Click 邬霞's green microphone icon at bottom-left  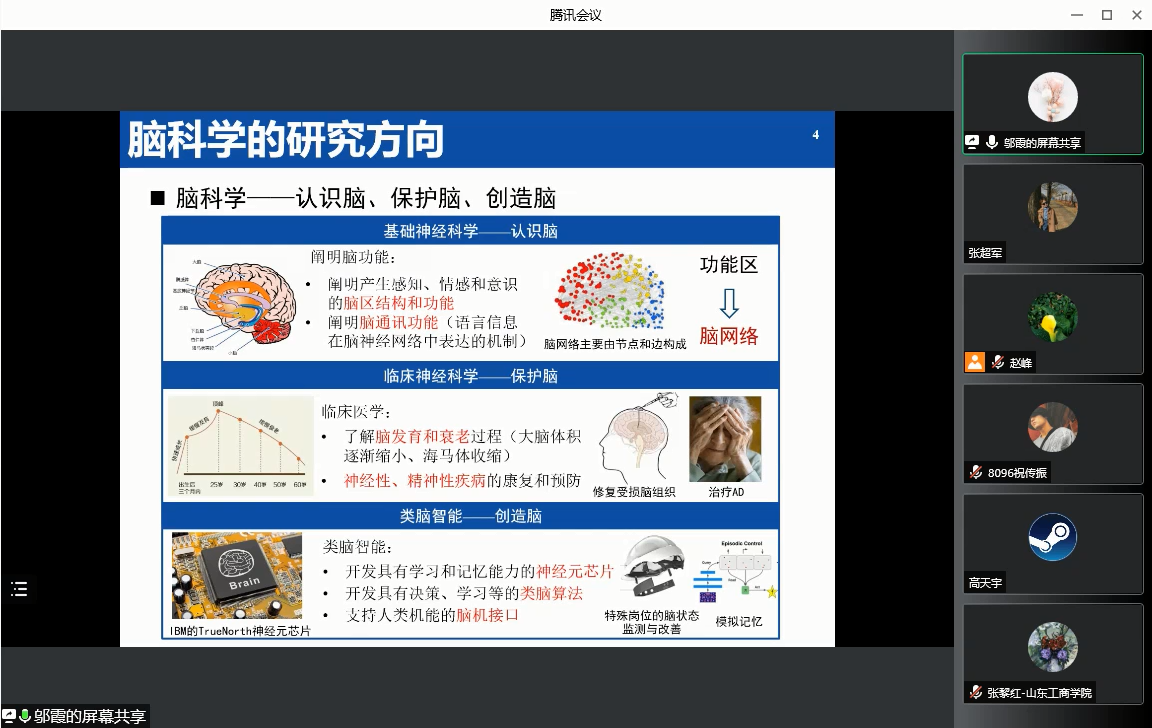point(25,716)
